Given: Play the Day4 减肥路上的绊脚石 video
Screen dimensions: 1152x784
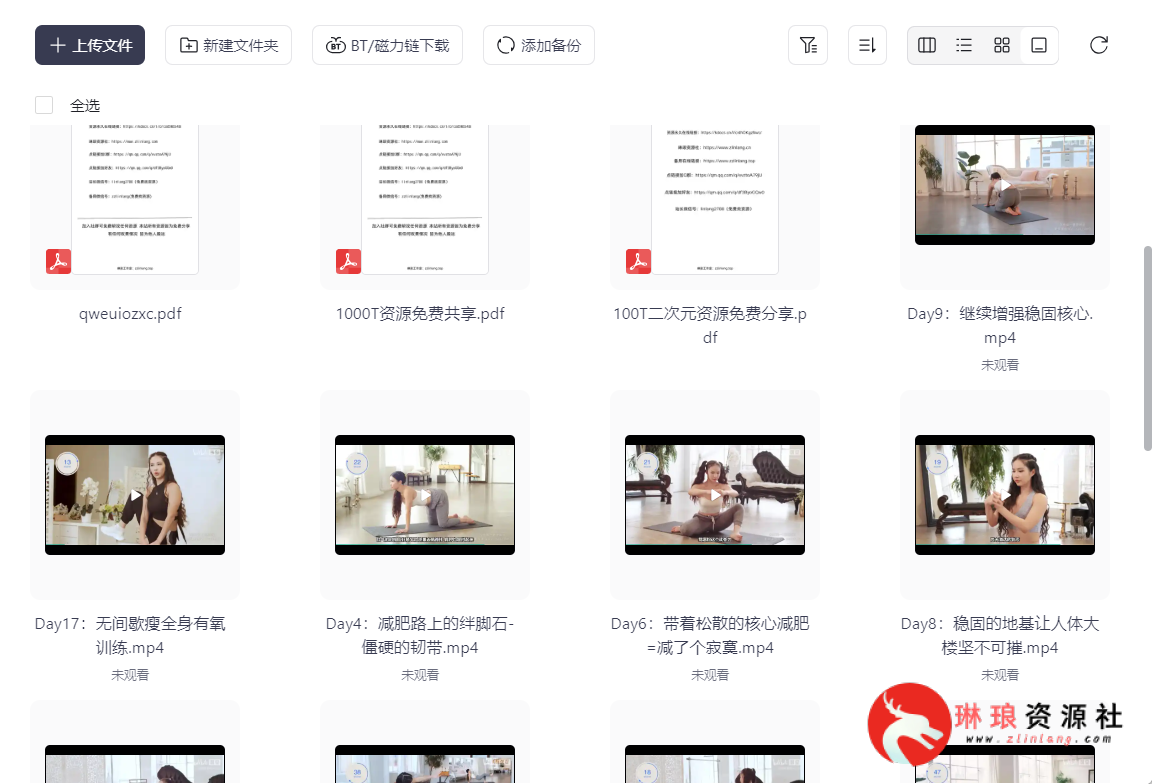Looking at the screenshot, I should coord(425,495).
